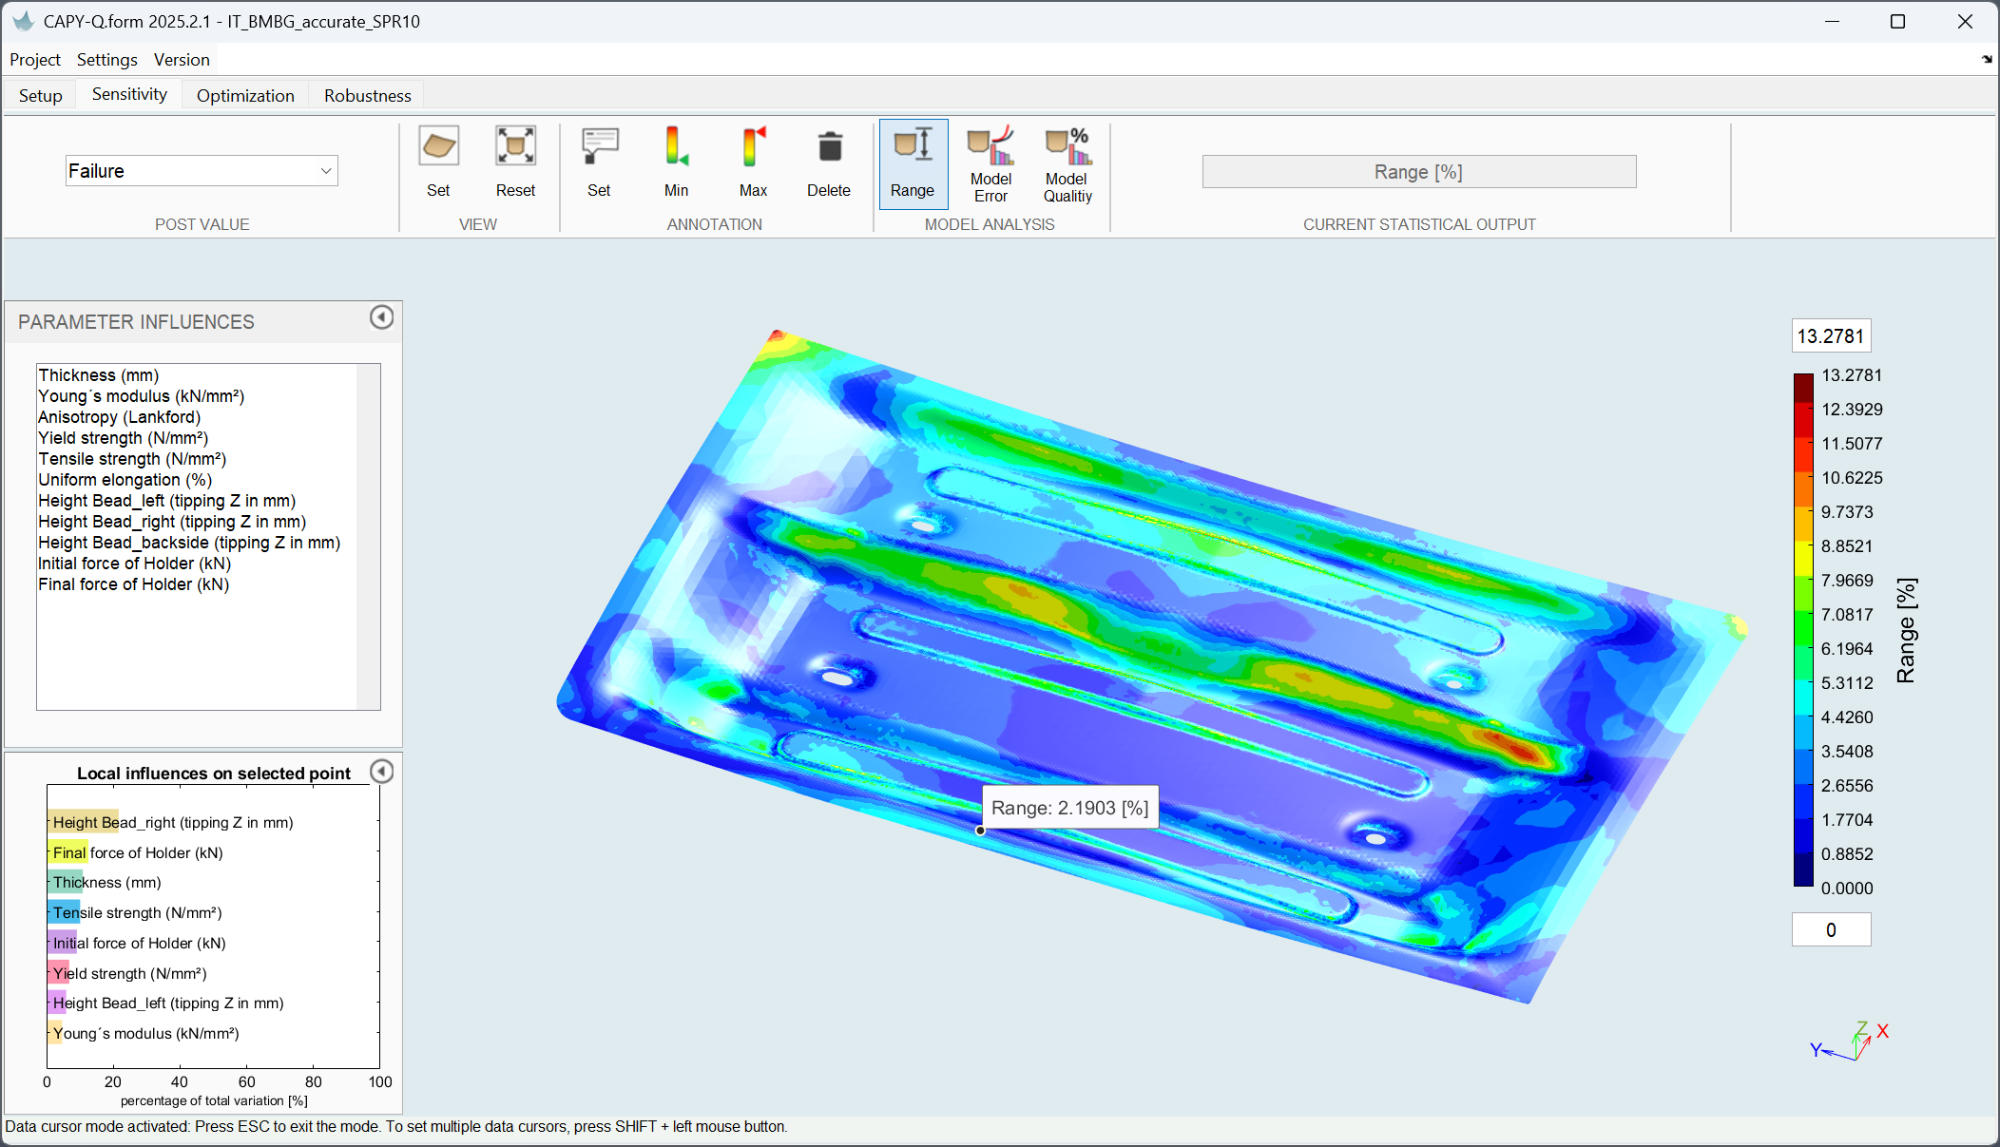The width and height of the screenshot is (2000, 1147).
Task: Click the Tensile strength bar in chart
Action: pyautogui.click(x=64, y=912)
